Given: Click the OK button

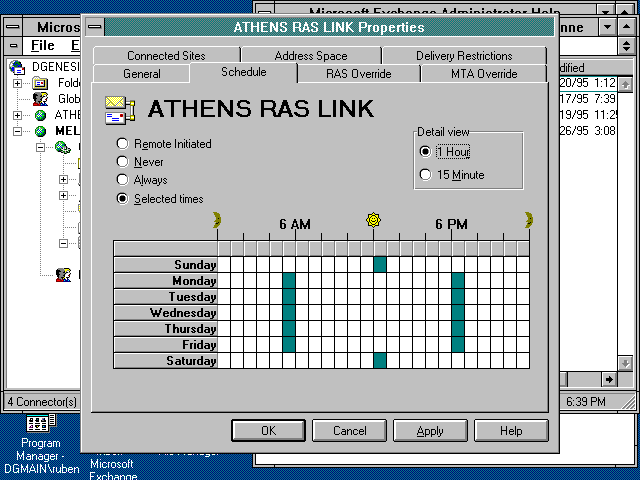Looking at the screenshot, I should pyautogui.click(x=268, y=431).
